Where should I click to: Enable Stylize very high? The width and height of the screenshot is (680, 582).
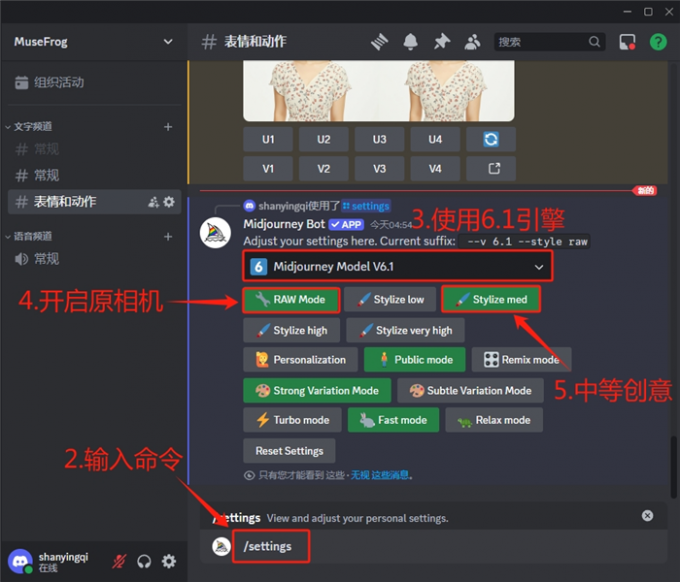(x=405, y=330)
